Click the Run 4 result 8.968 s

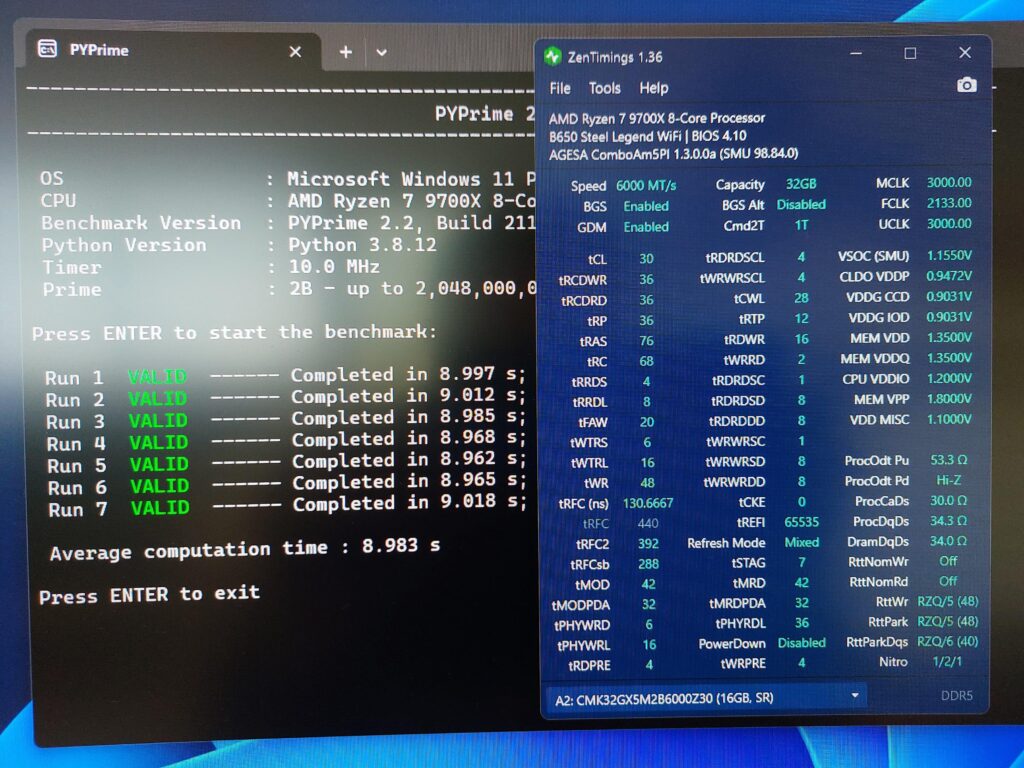[483, 438]
